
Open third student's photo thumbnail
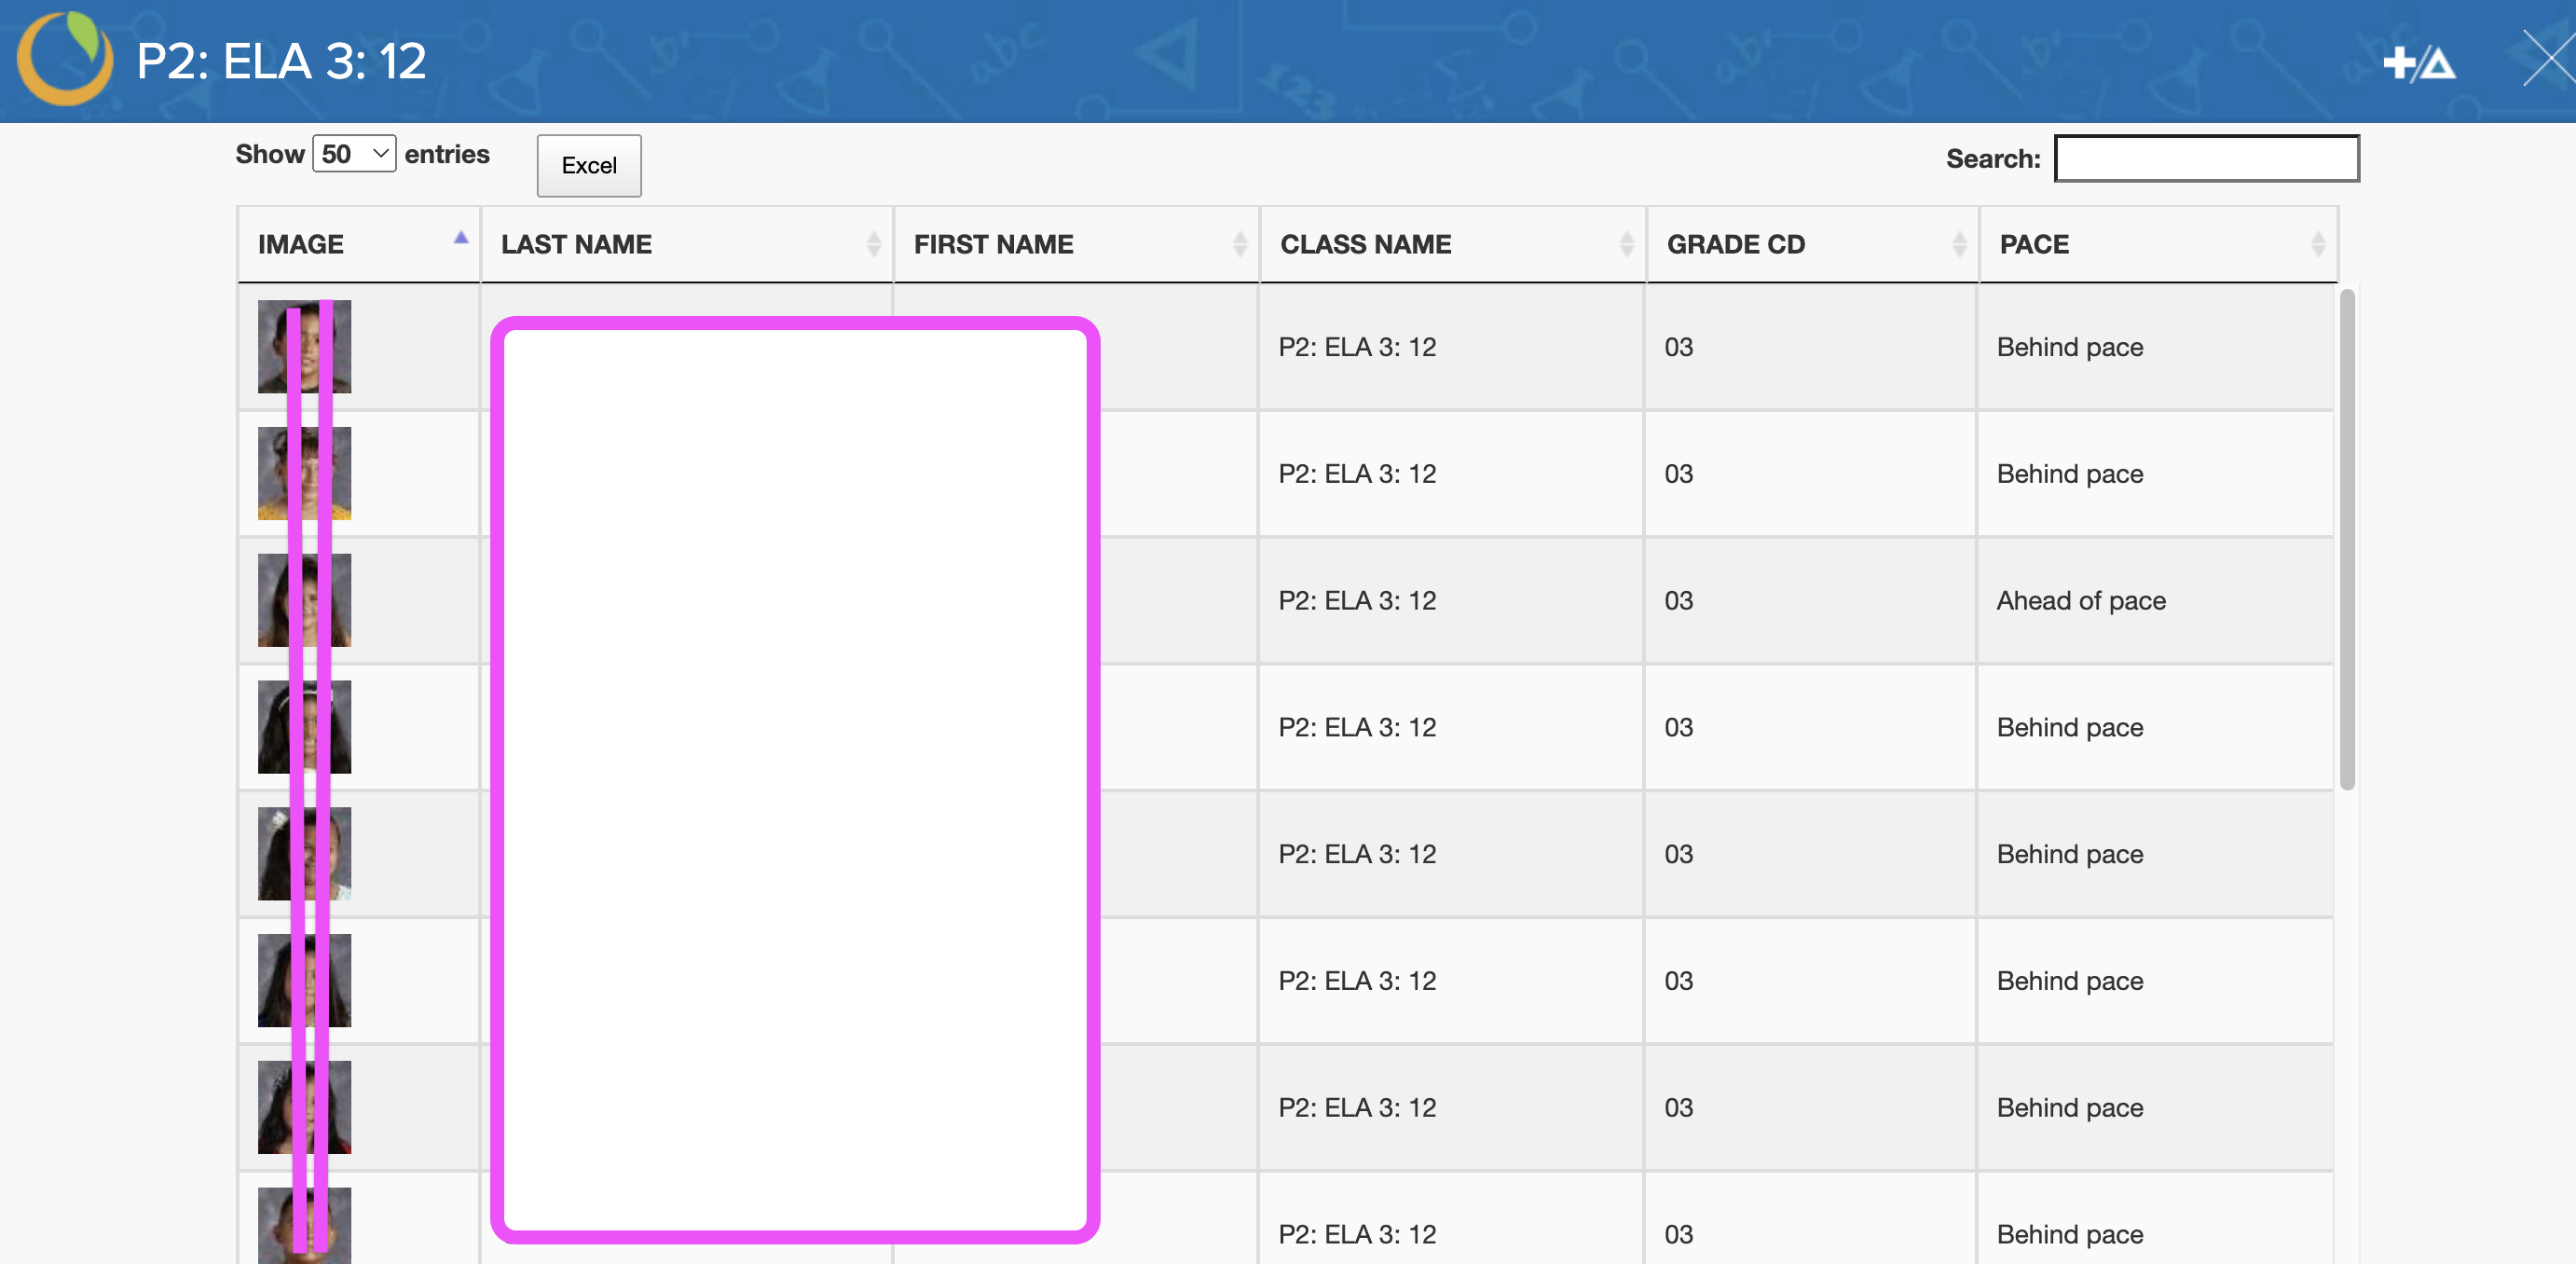304,600
